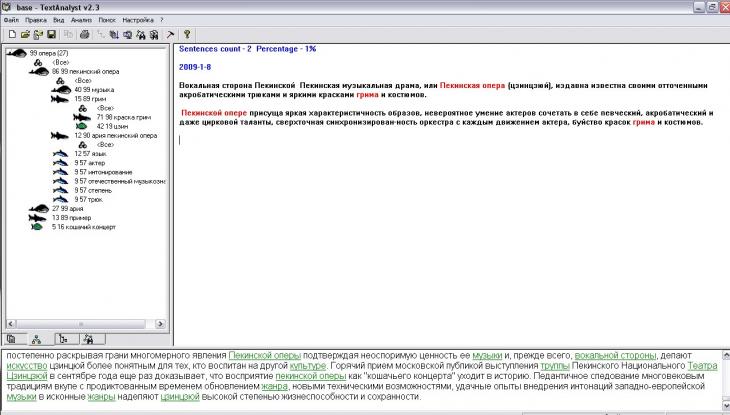Select tree row 9 57 трюк

click(x=88, y=199)
